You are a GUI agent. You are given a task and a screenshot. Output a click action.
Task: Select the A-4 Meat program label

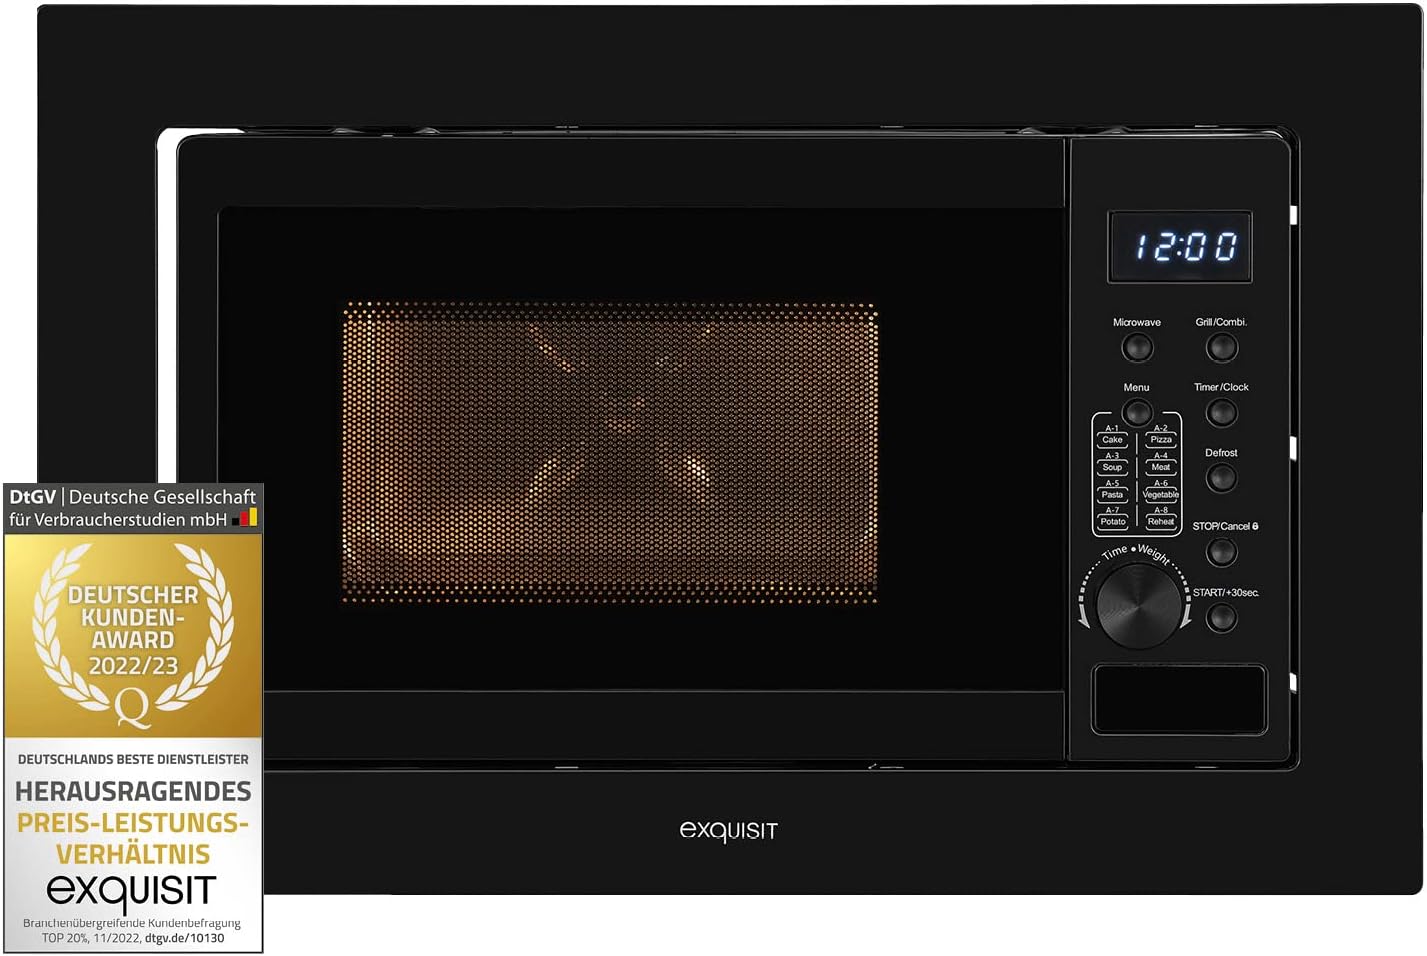(x=1160, y=463)
